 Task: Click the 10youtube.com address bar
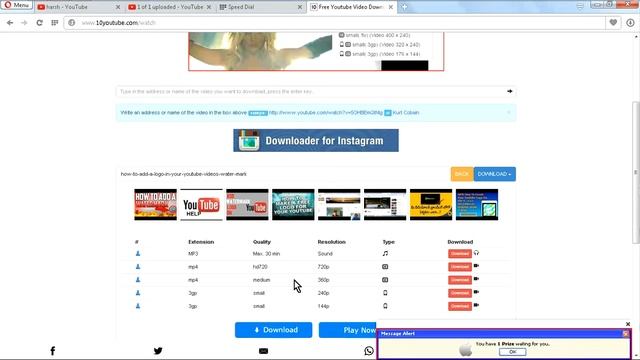click(x=335, y=23)
